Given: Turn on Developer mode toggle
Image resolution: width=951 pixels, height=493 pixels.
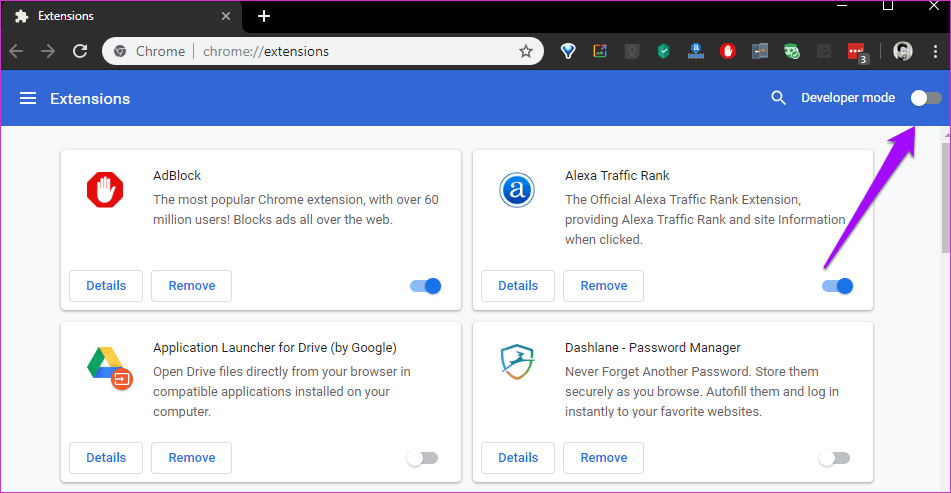Looking at the screenshot, I should point(926,98).
